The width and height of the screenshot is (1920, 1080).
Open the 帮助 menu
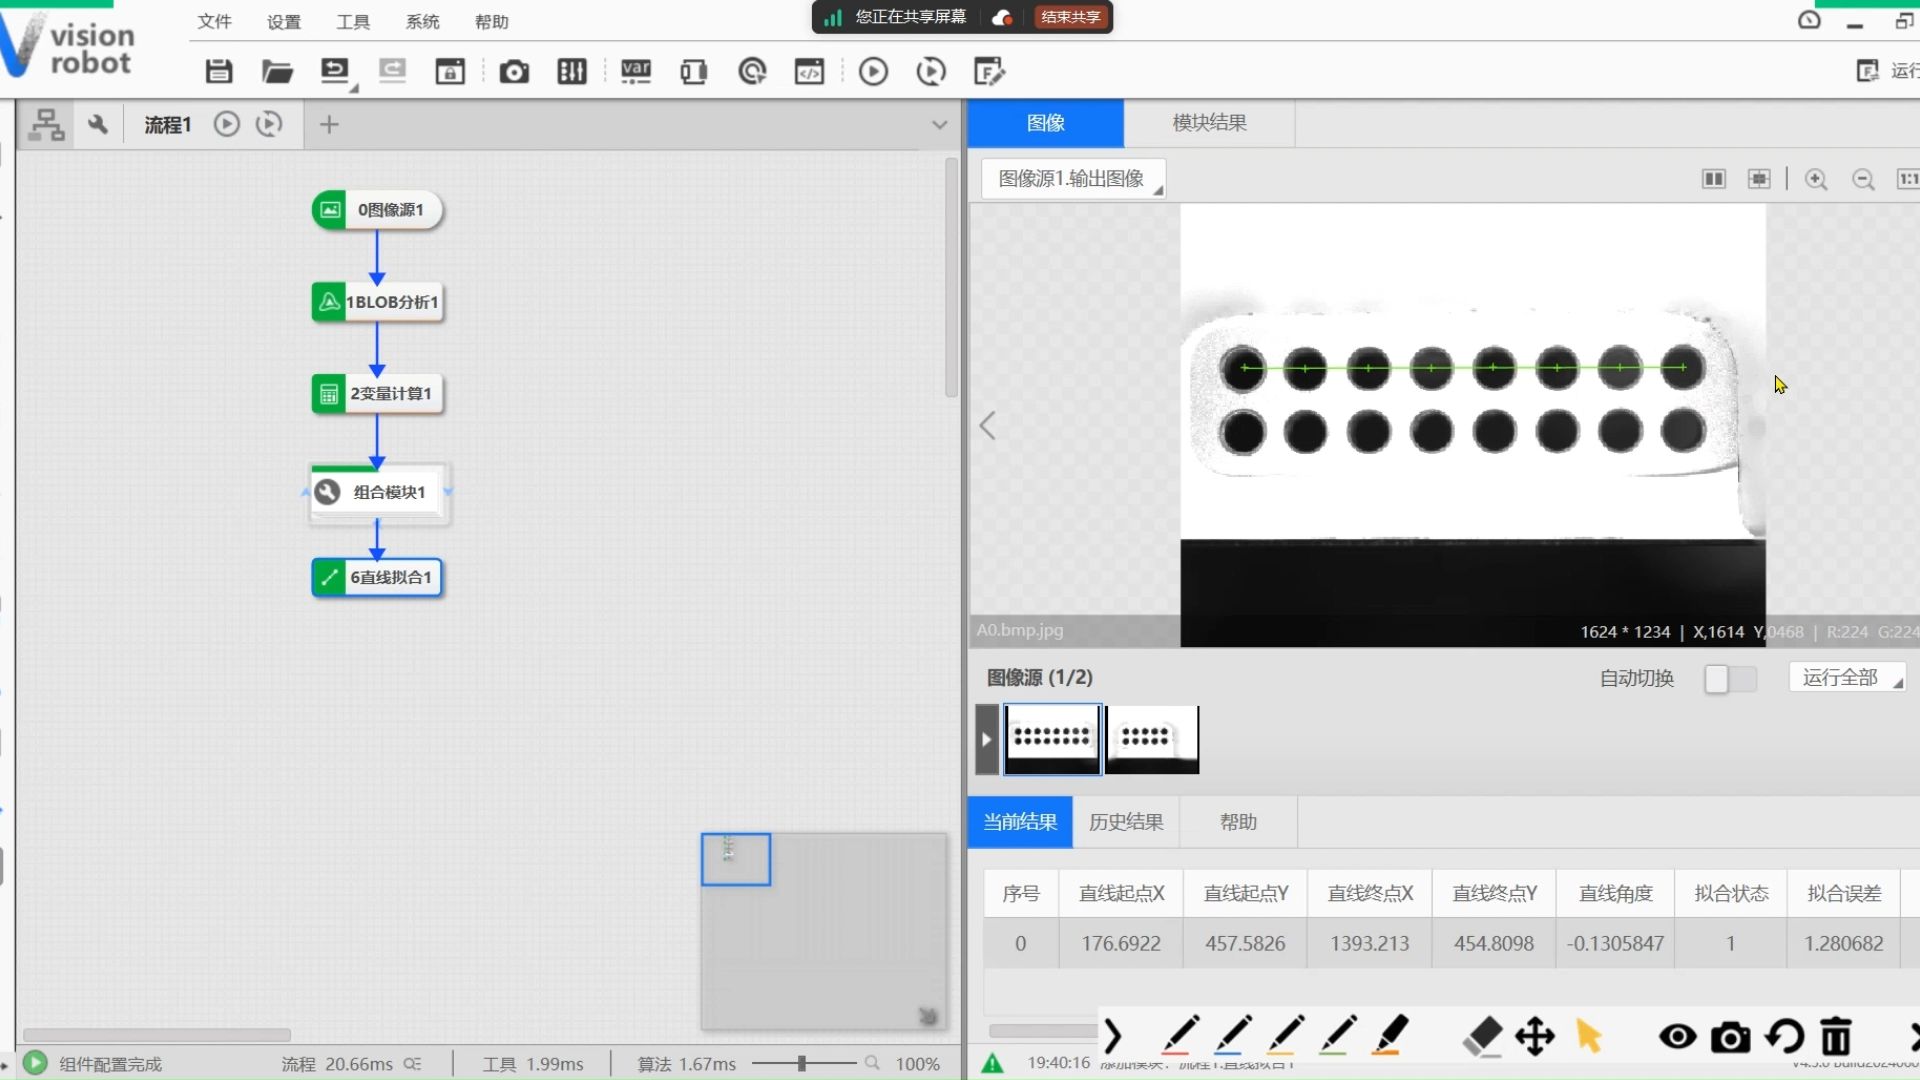pyautogui.click(x=491, y=21)
